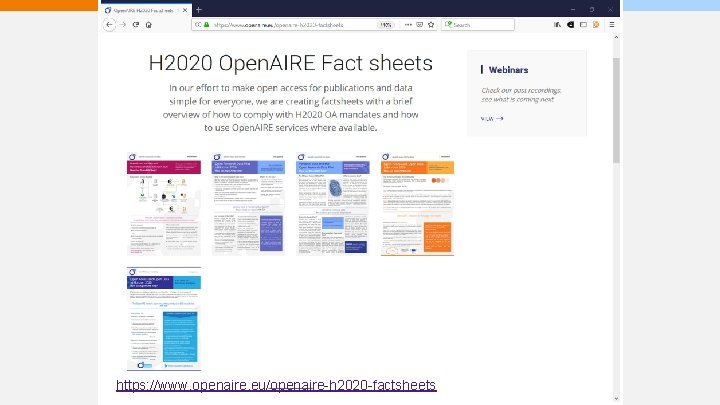The width and height of the screenshot is (720, 405).
Task: Click the text 'Check our past recordings'
Action: (521, 90)
